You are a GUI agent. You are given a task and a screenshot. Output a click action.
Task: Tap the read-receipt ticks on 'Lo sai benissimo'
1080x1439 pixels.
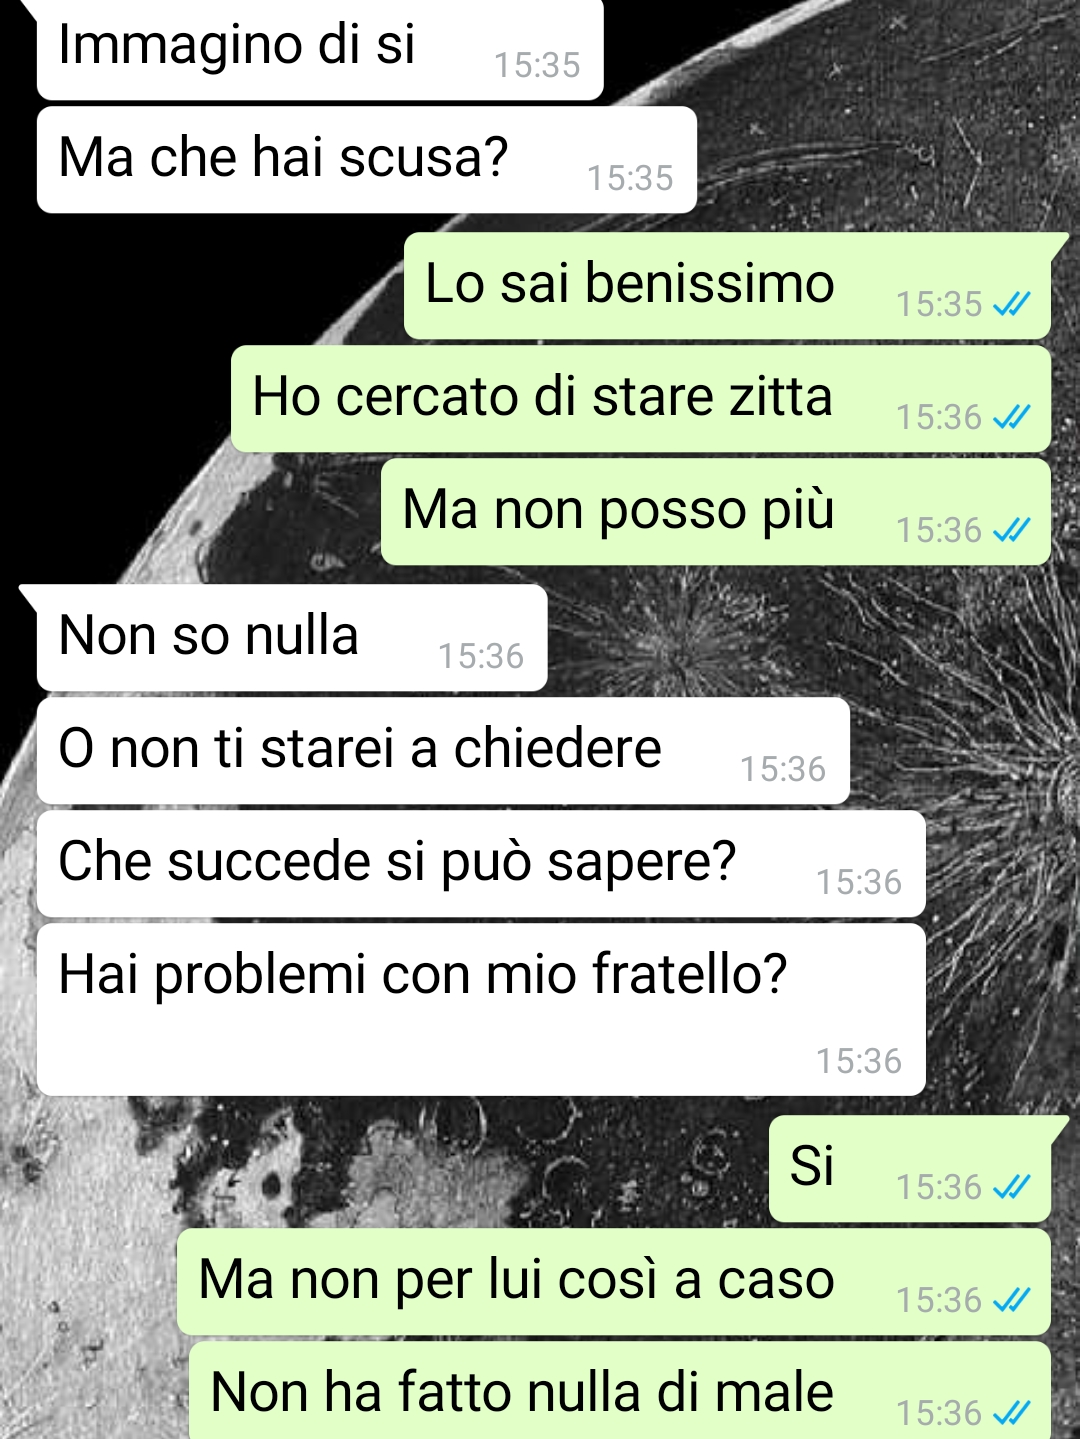[x=1011, y=304]
